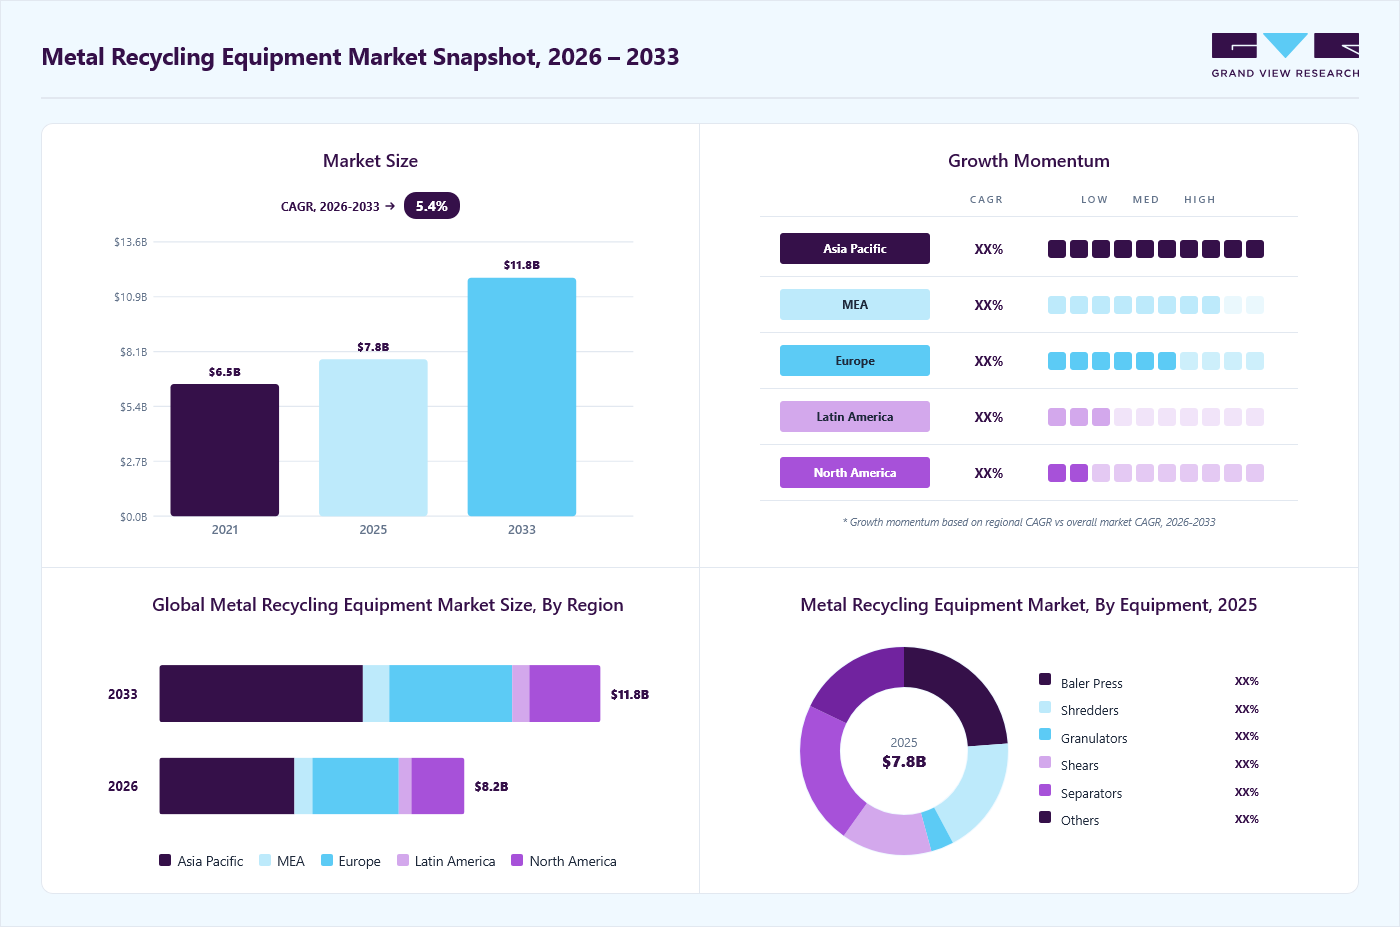Click the MEA region label
The image size is (1400, 927).
pyautogui.click(x=855, y=305)
